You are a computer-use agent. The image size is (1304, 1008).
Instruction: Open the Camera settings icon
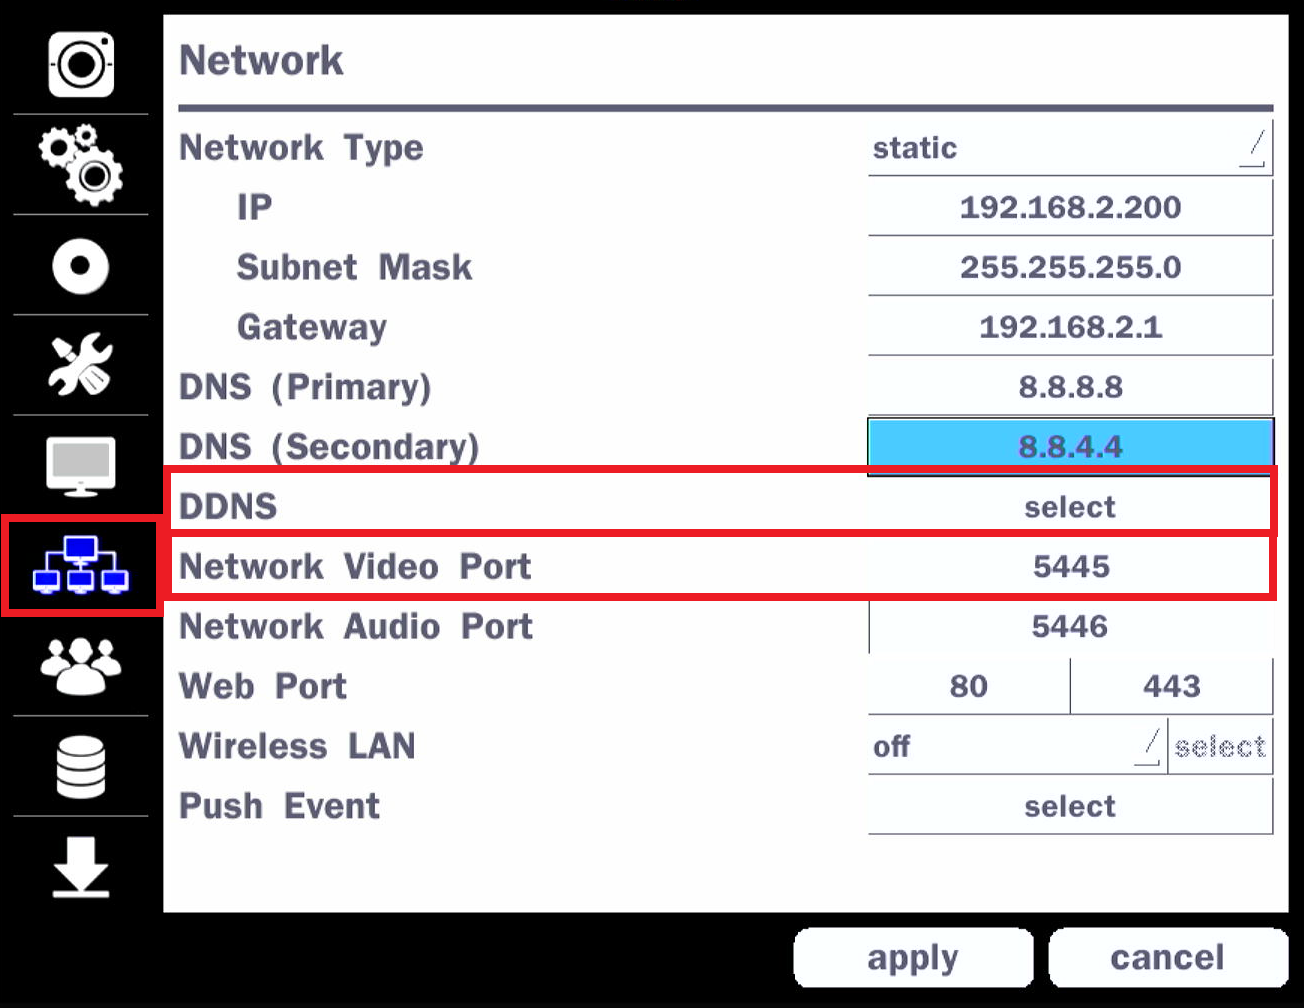click(x=80, y=62)
